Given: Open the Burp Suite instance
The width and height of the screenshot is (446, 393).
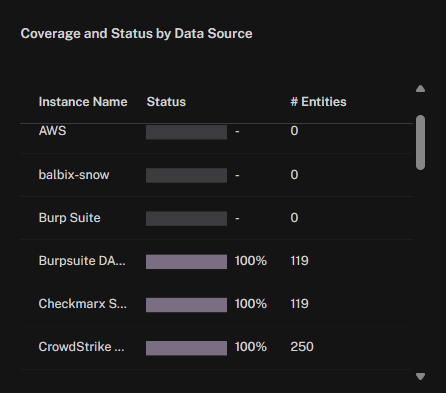Looking at the screenshot, I should (70, 218).
